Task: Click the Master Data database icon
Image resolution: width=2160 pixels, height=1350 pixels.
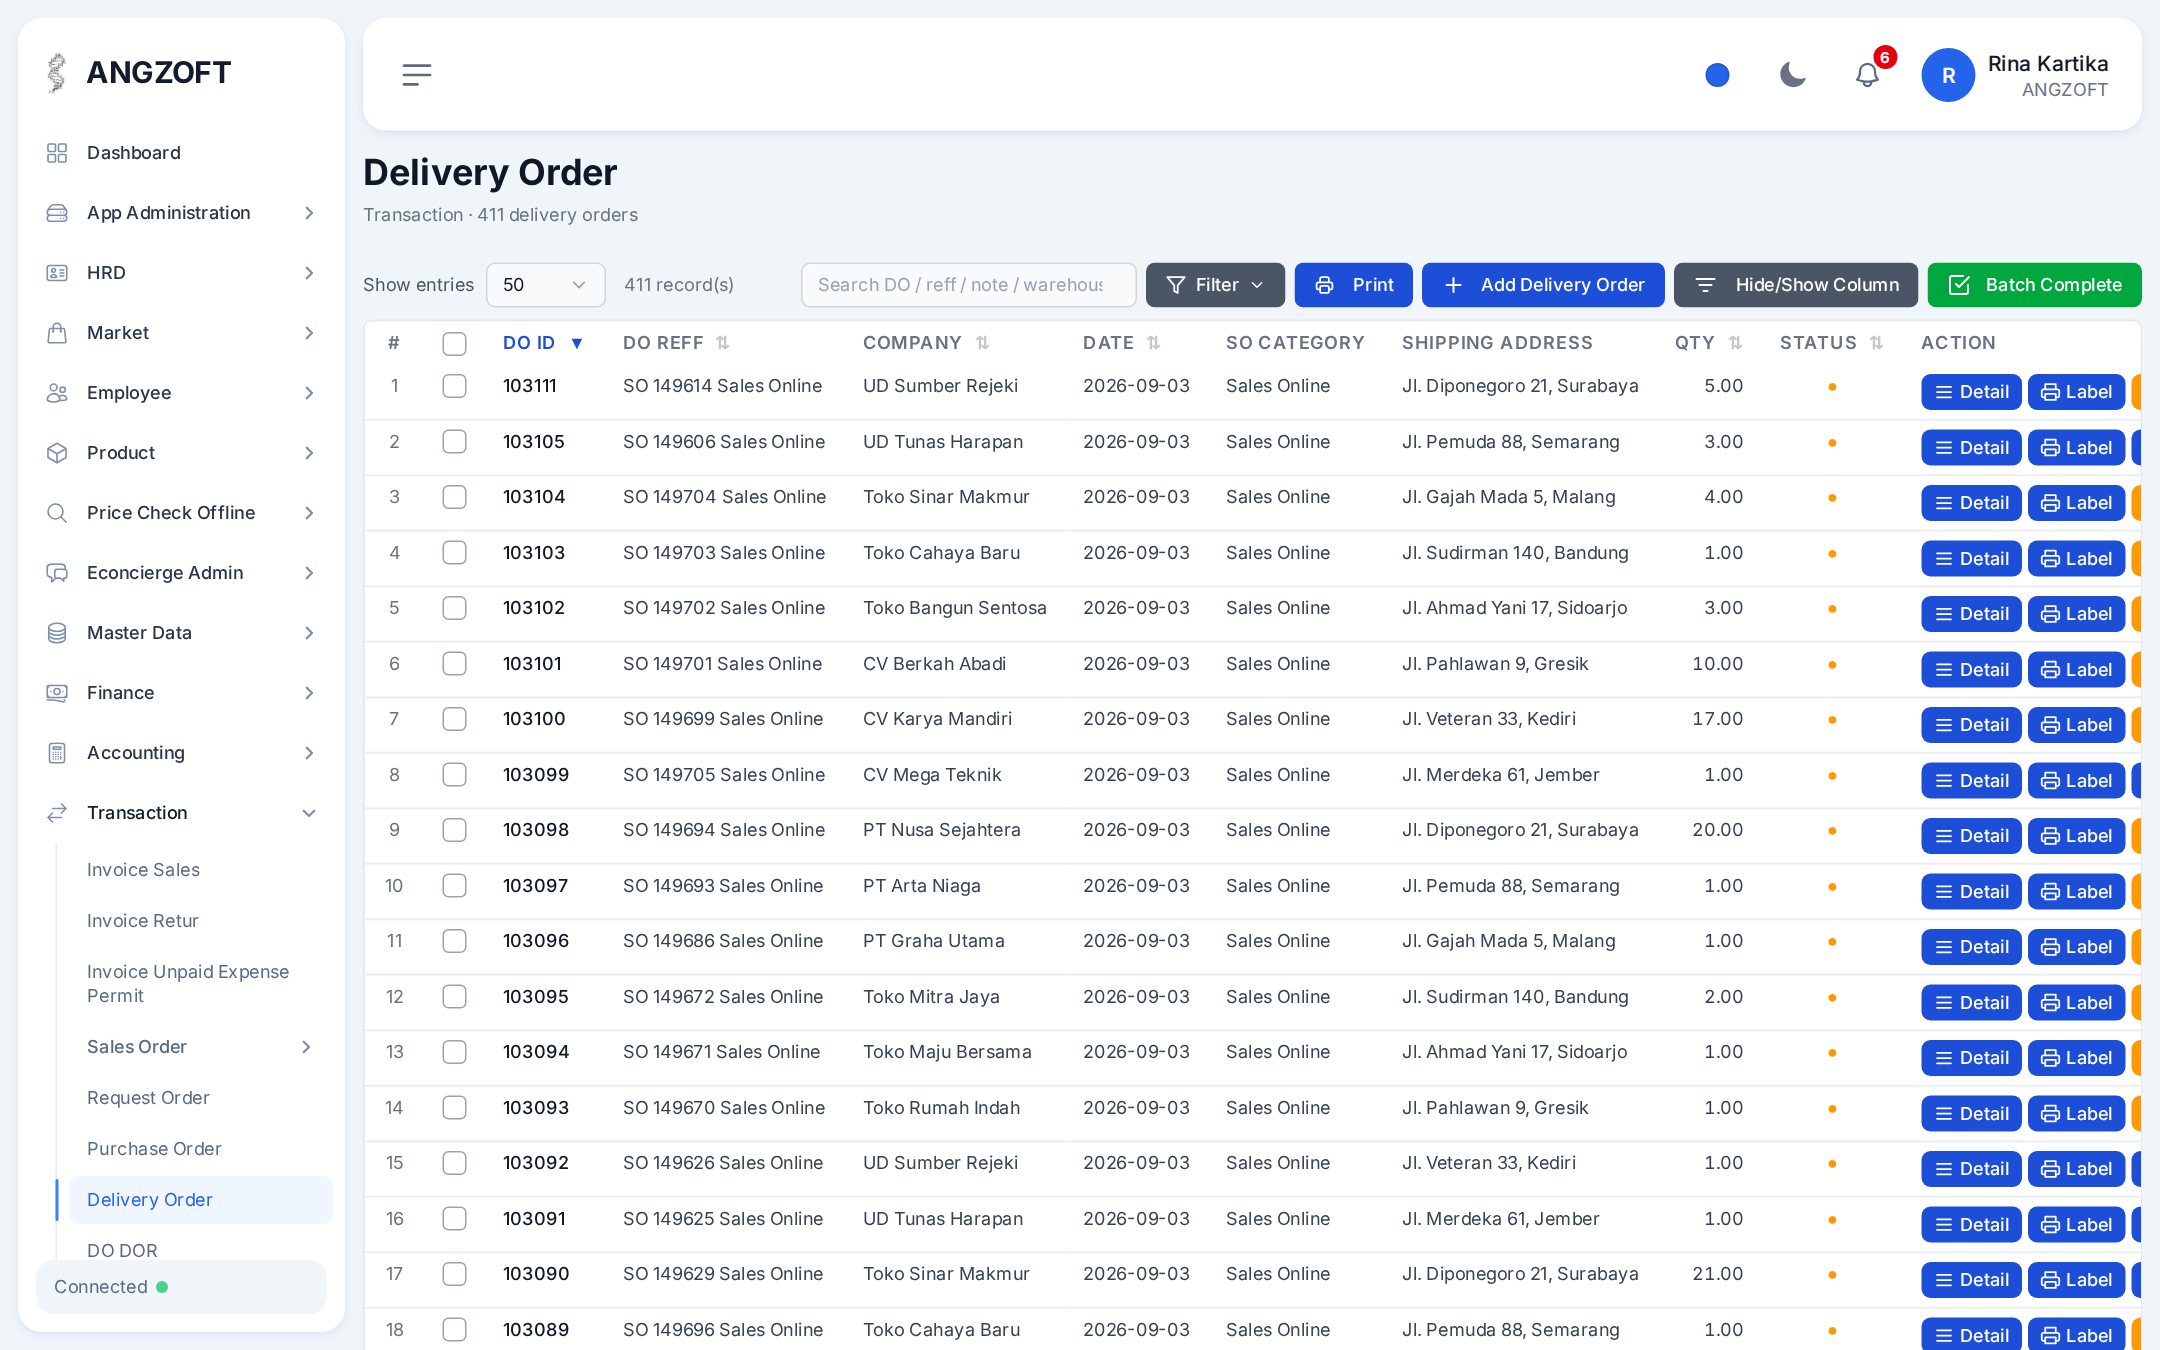Action: [x=57, y=633]
